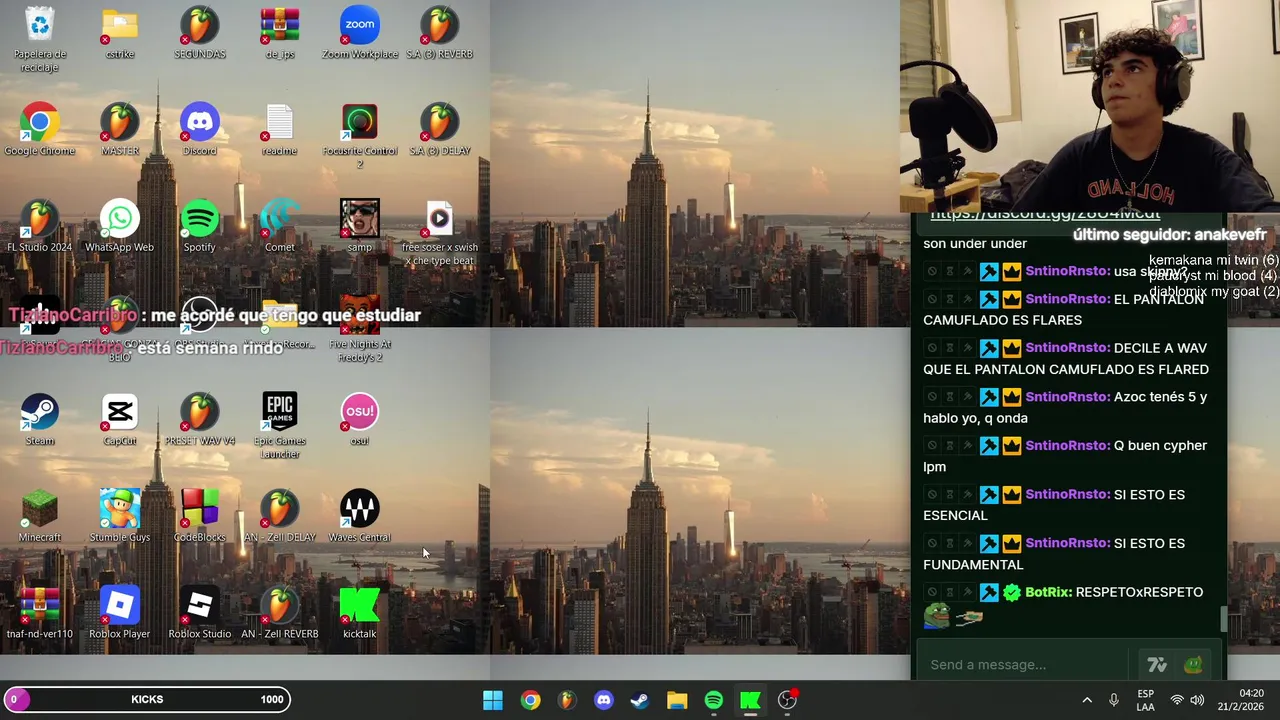The height and width of the screenshot is (720, 1280).
Task: Select the readme text file
Action: click(280, 129)
